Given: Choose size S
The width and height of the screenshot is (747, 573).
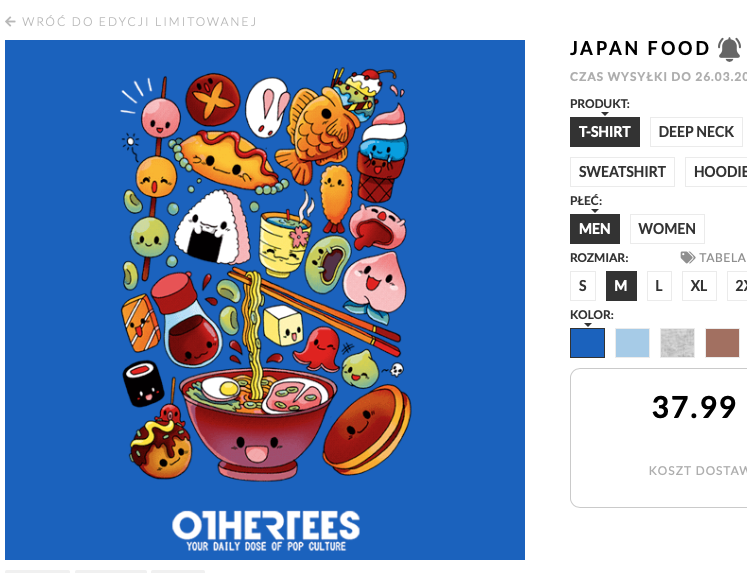Looking at the screenshot, I should click(582, 286).
